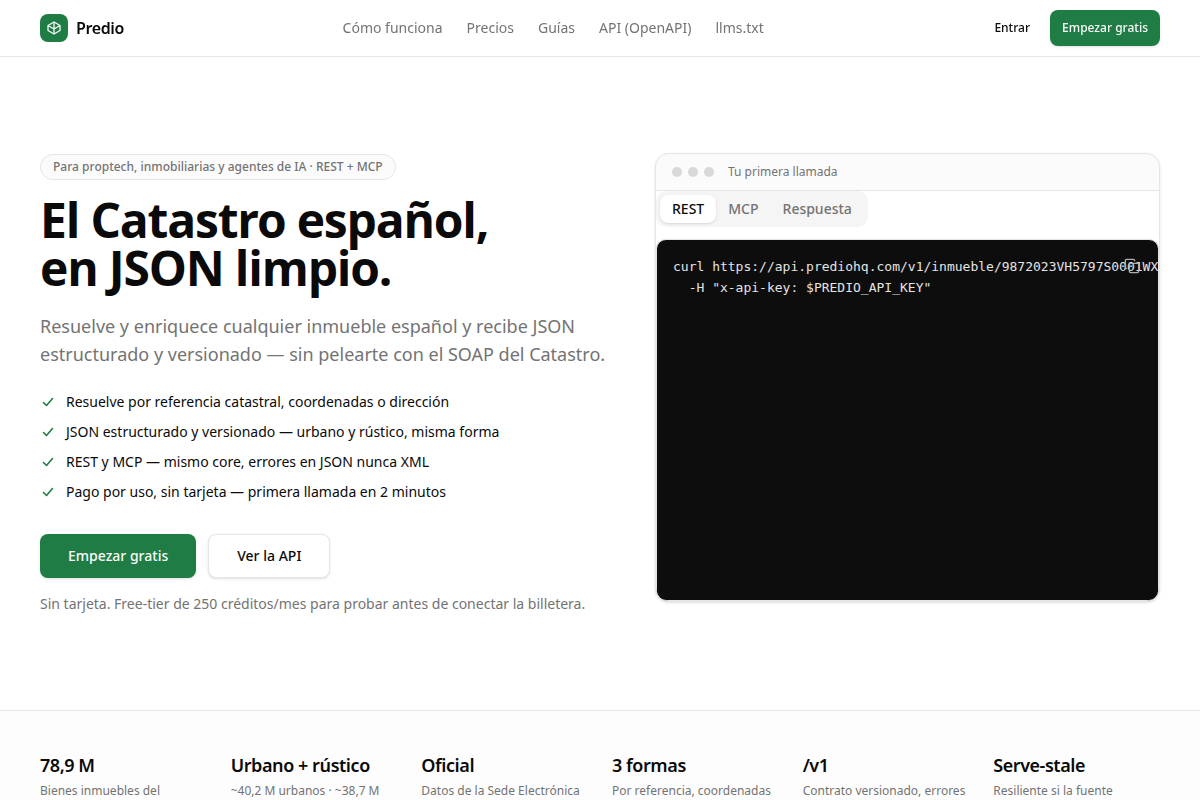Click the Predio cube logo icon
Image resolution: width=1200 pixels, height=800 pixels.
coord(54,28)
